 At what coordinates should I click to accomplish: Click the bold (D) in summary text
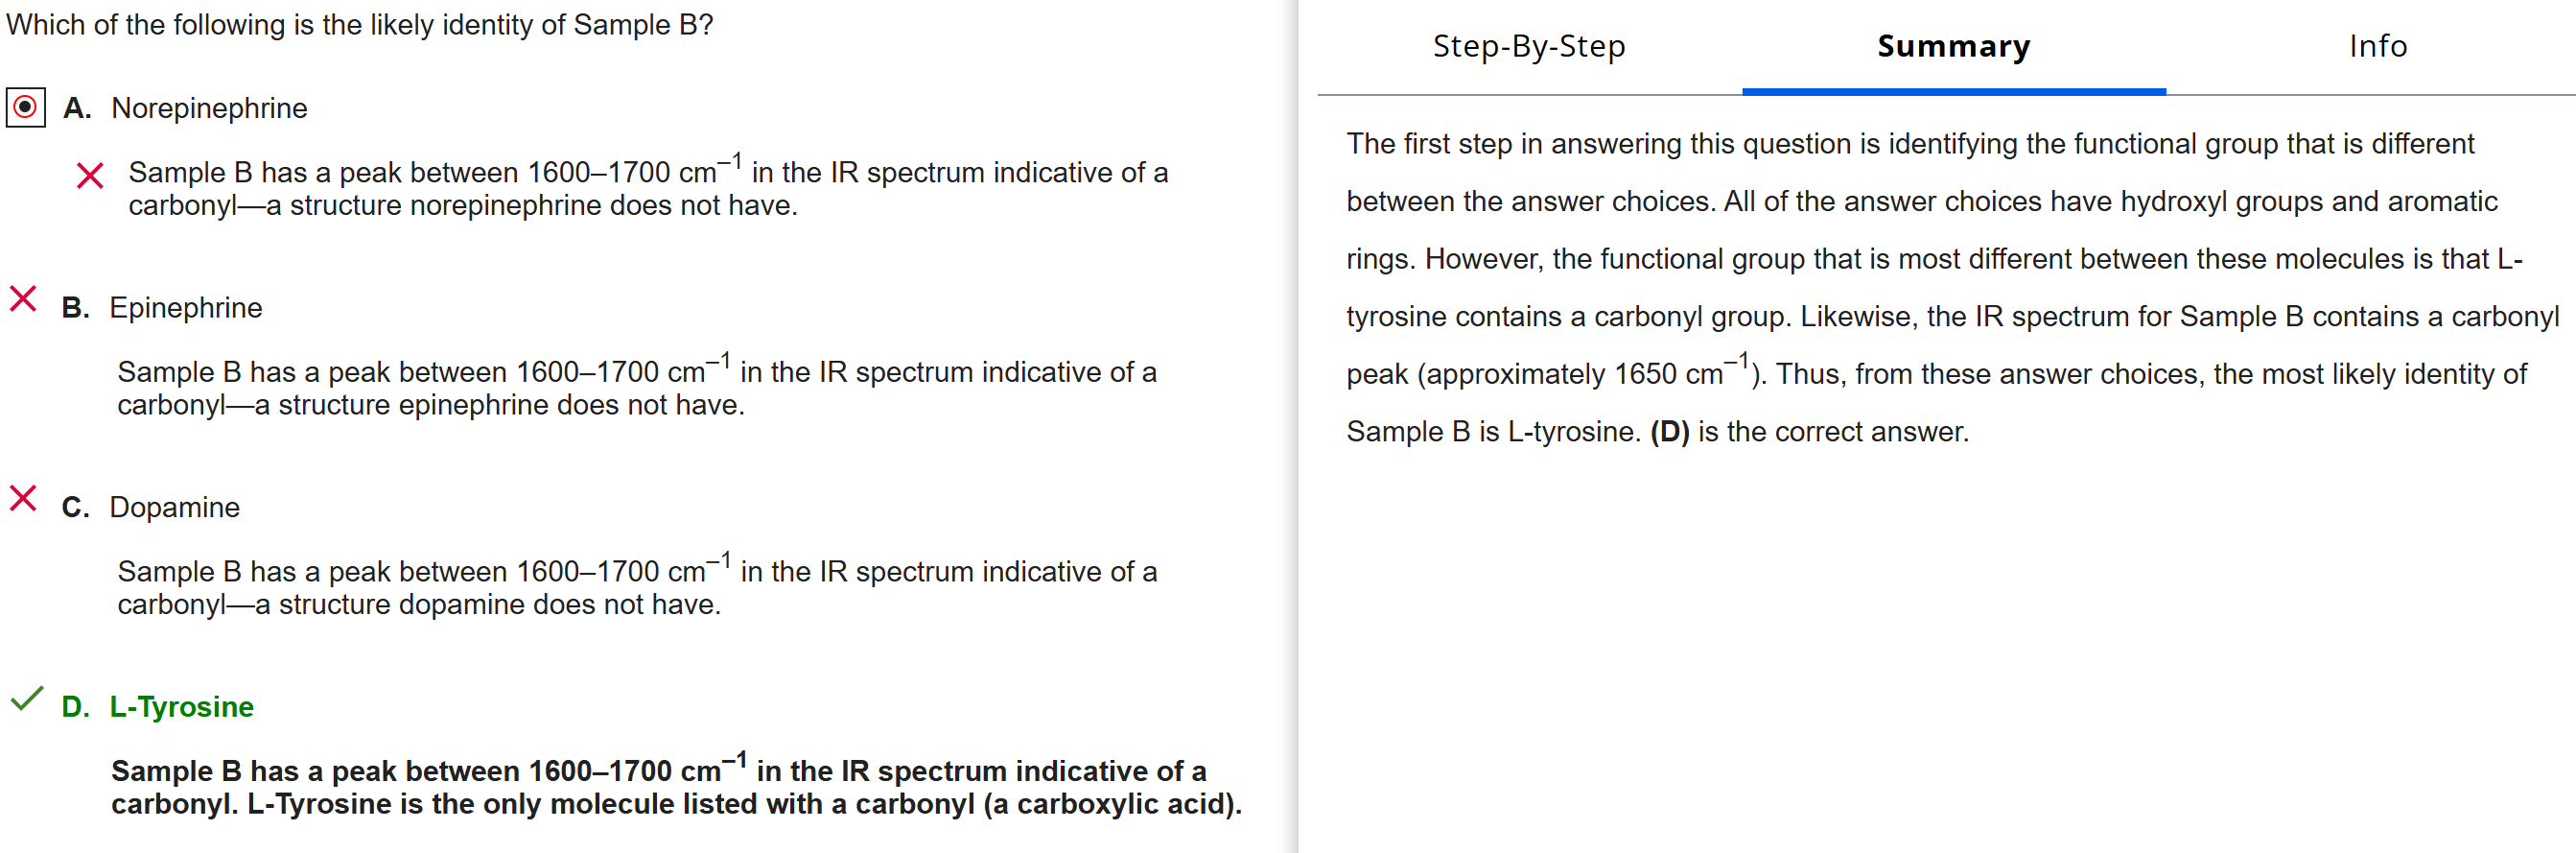(1669, 432)
